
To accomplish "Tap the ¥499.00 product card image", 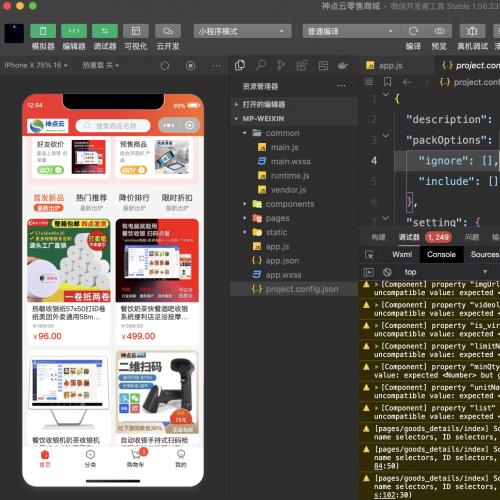I will coord(157,260).
